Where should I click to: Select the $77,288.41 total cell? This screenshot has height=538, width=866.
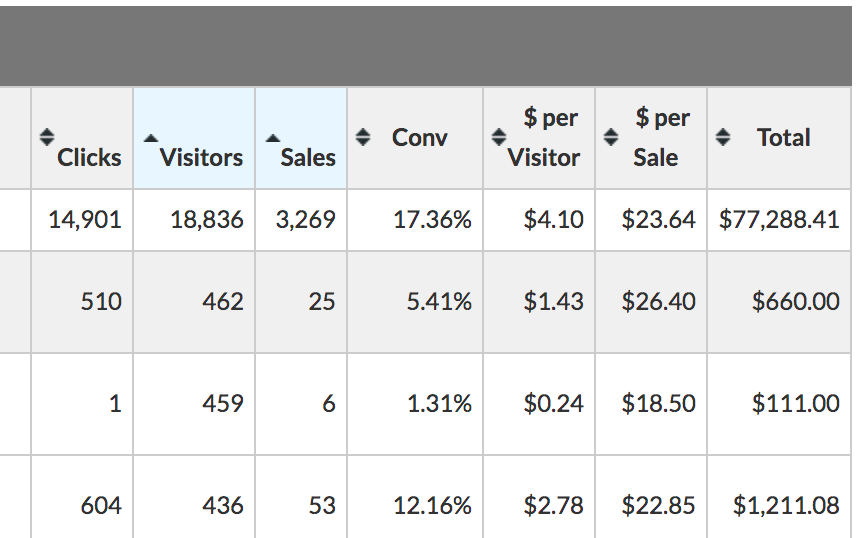(779, 220)
